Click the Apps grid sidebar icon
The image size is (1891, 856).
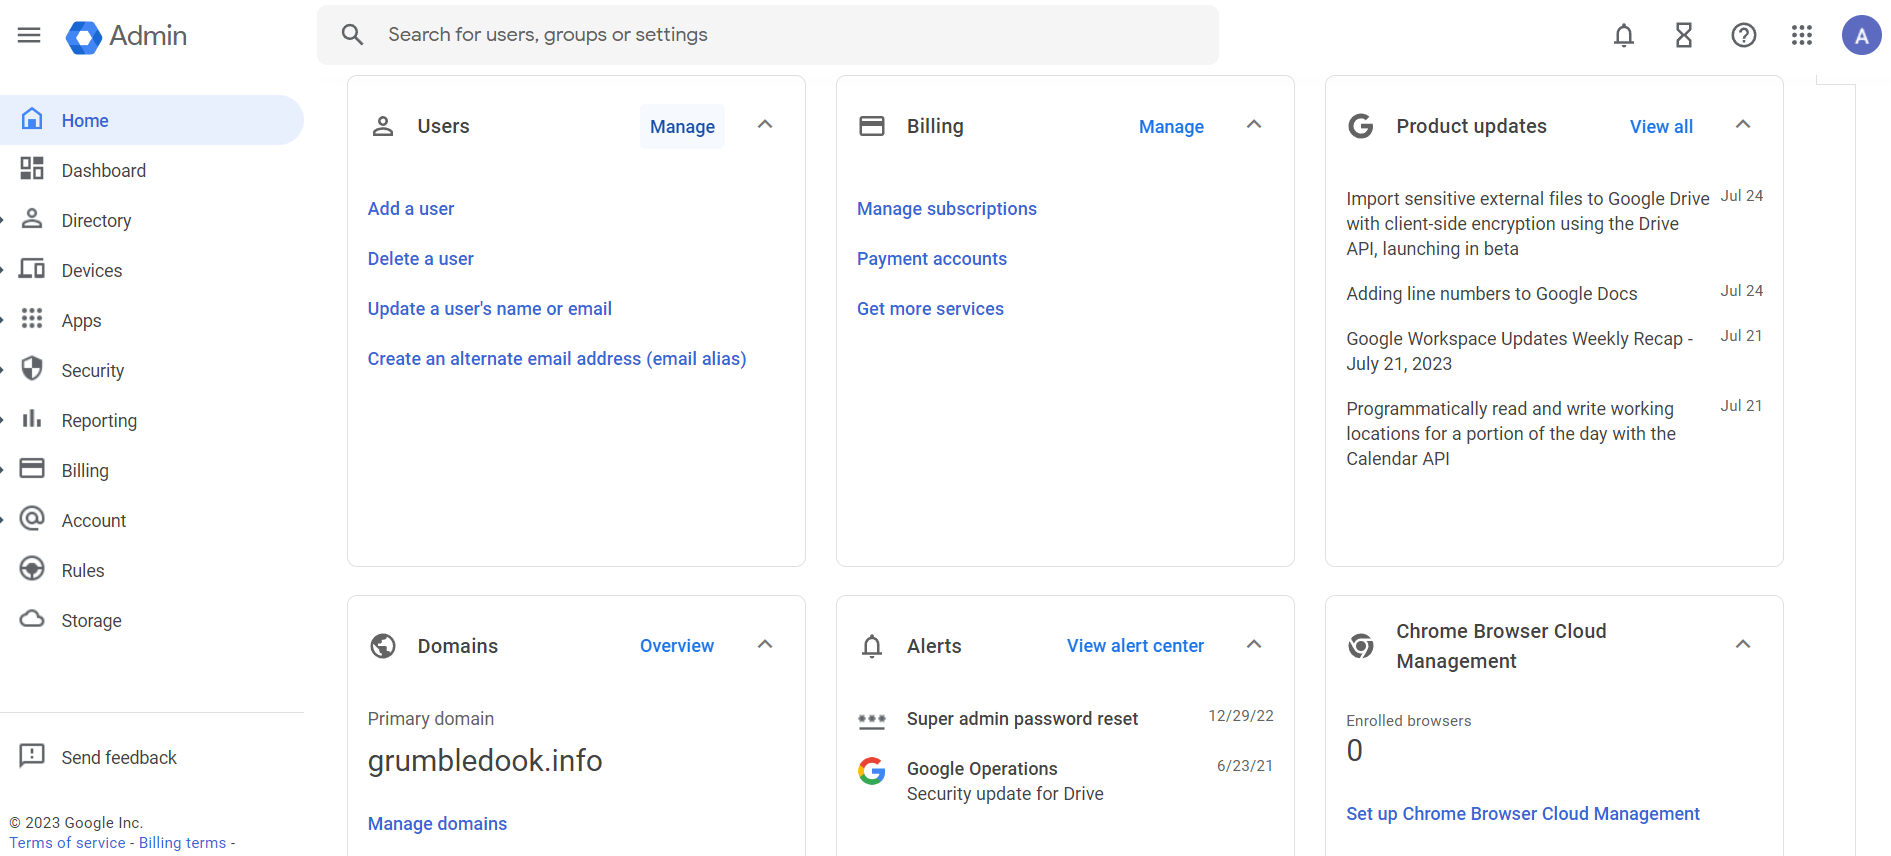tap(32, 319)
